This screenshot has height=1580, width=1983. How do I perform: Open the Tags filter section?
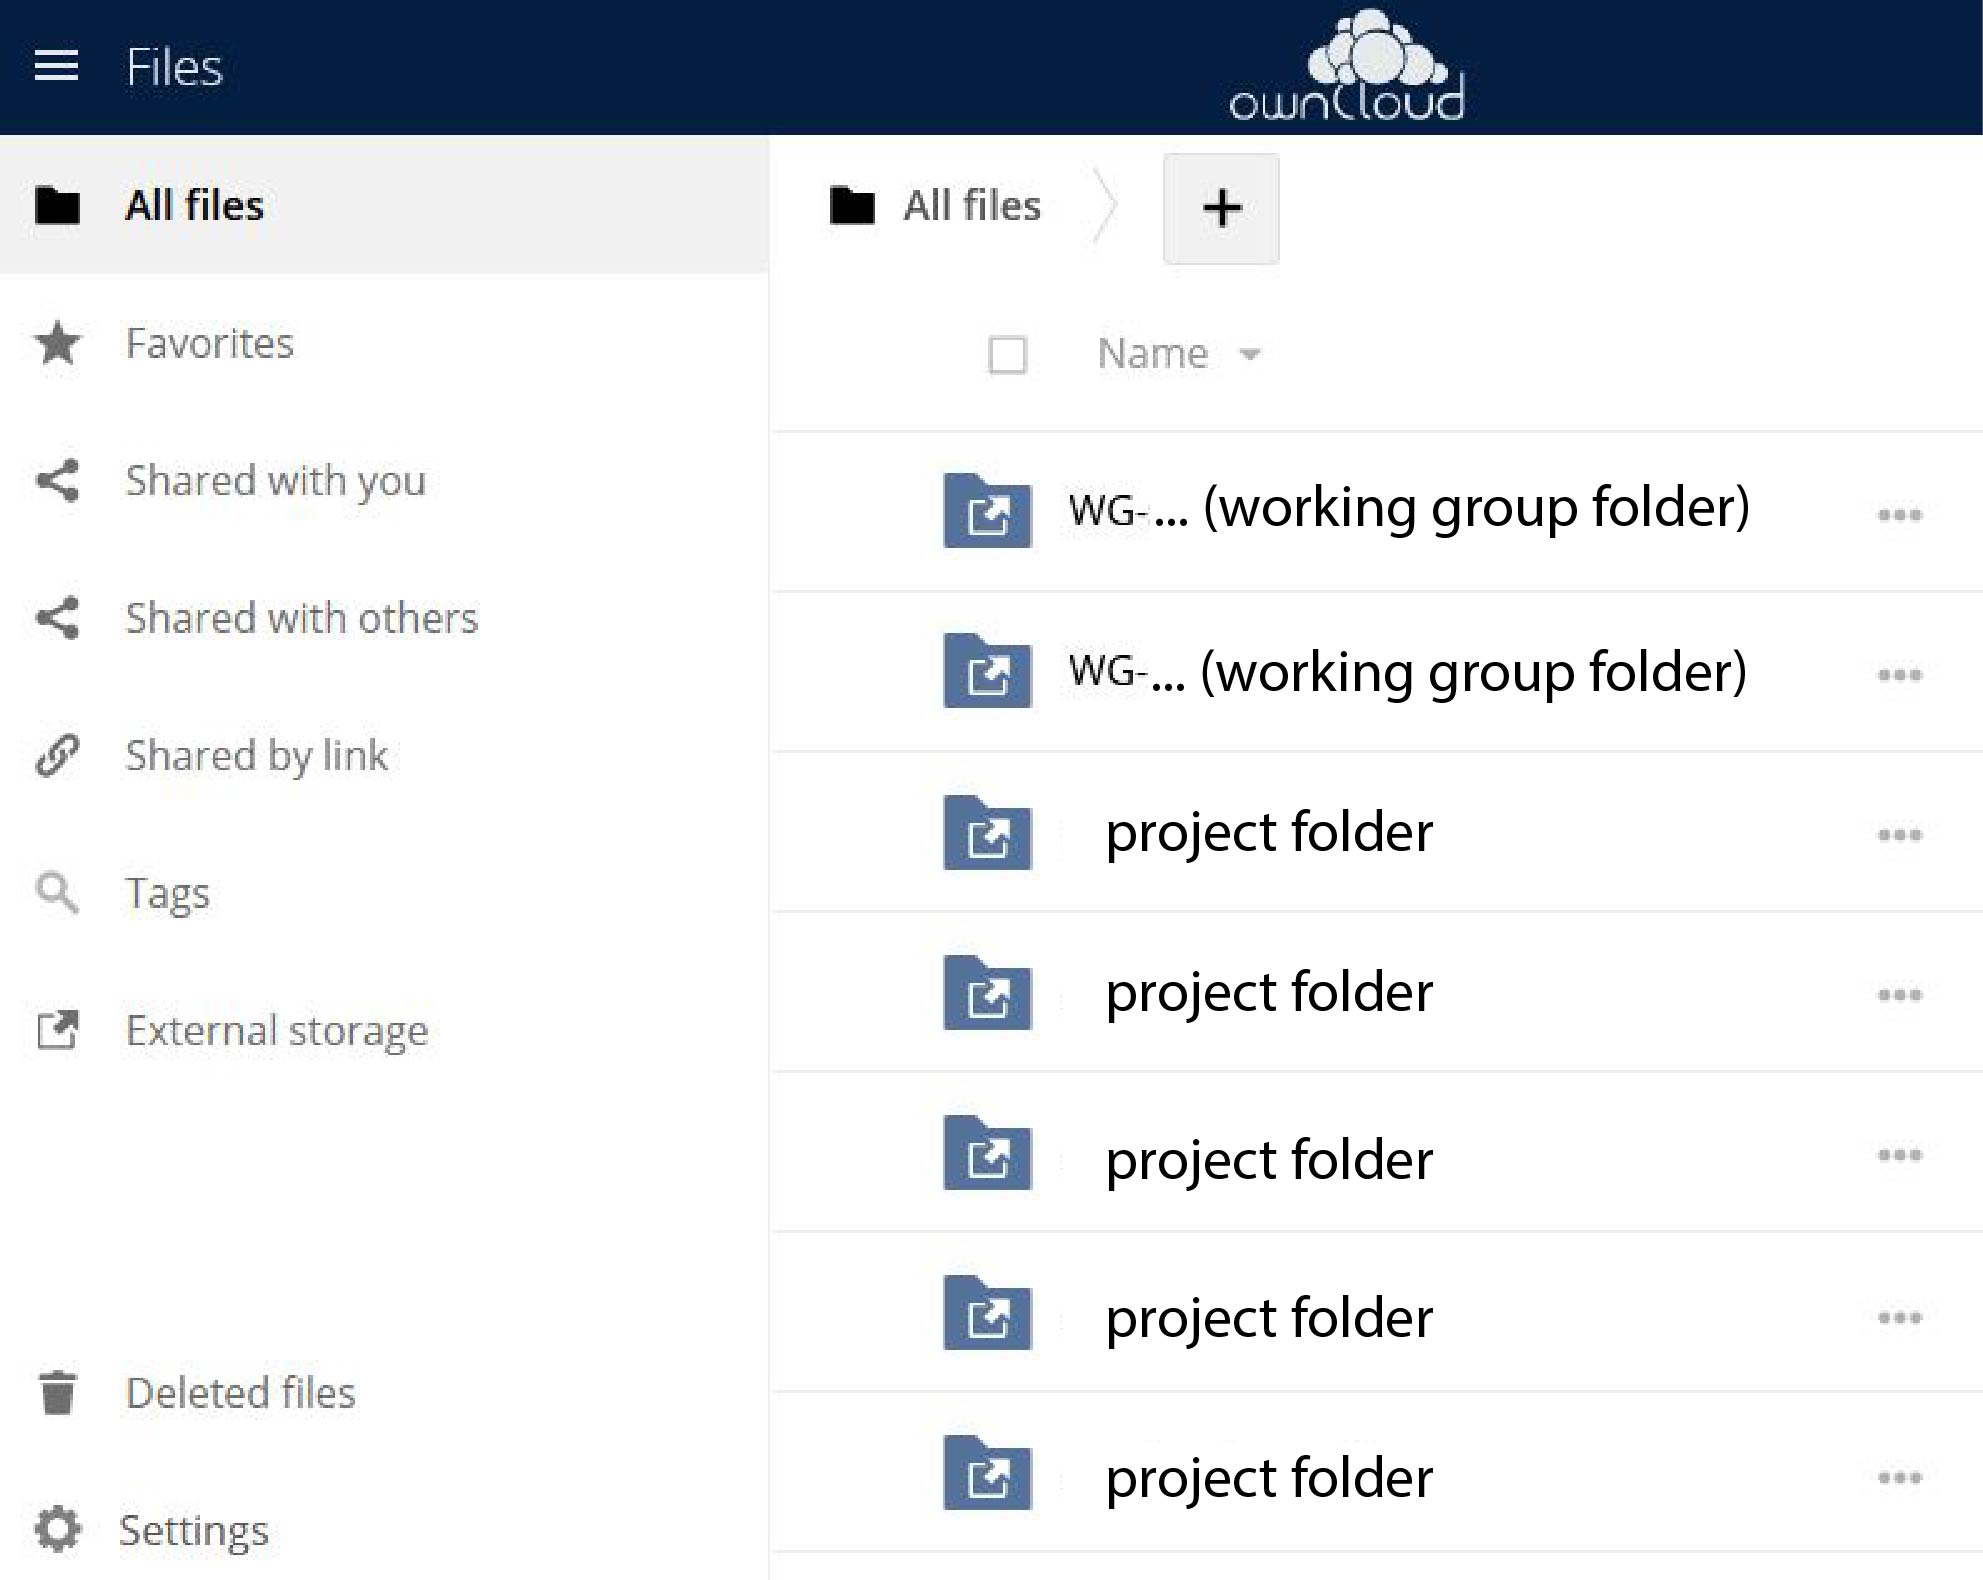[x=167, y=892]
